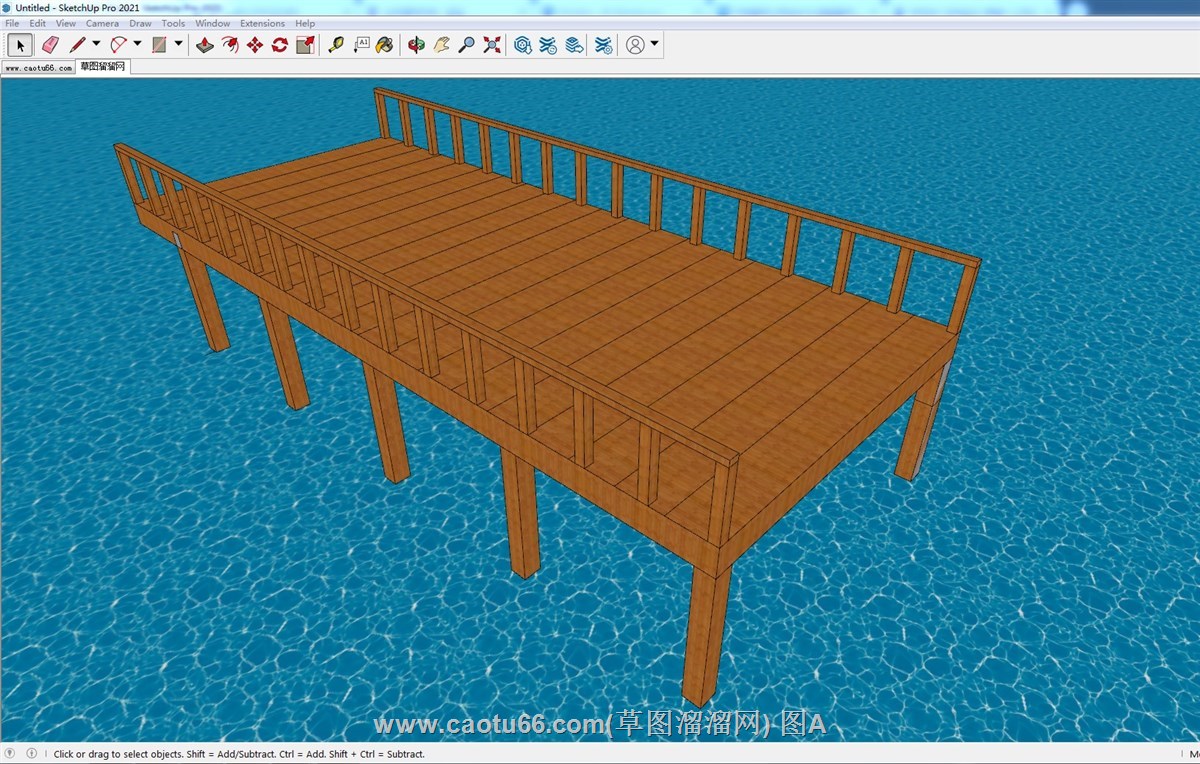Screen dimensions: 1200x764
Task: Open the Draw menu
Action: pyautogui.click(x=141, y=23)
